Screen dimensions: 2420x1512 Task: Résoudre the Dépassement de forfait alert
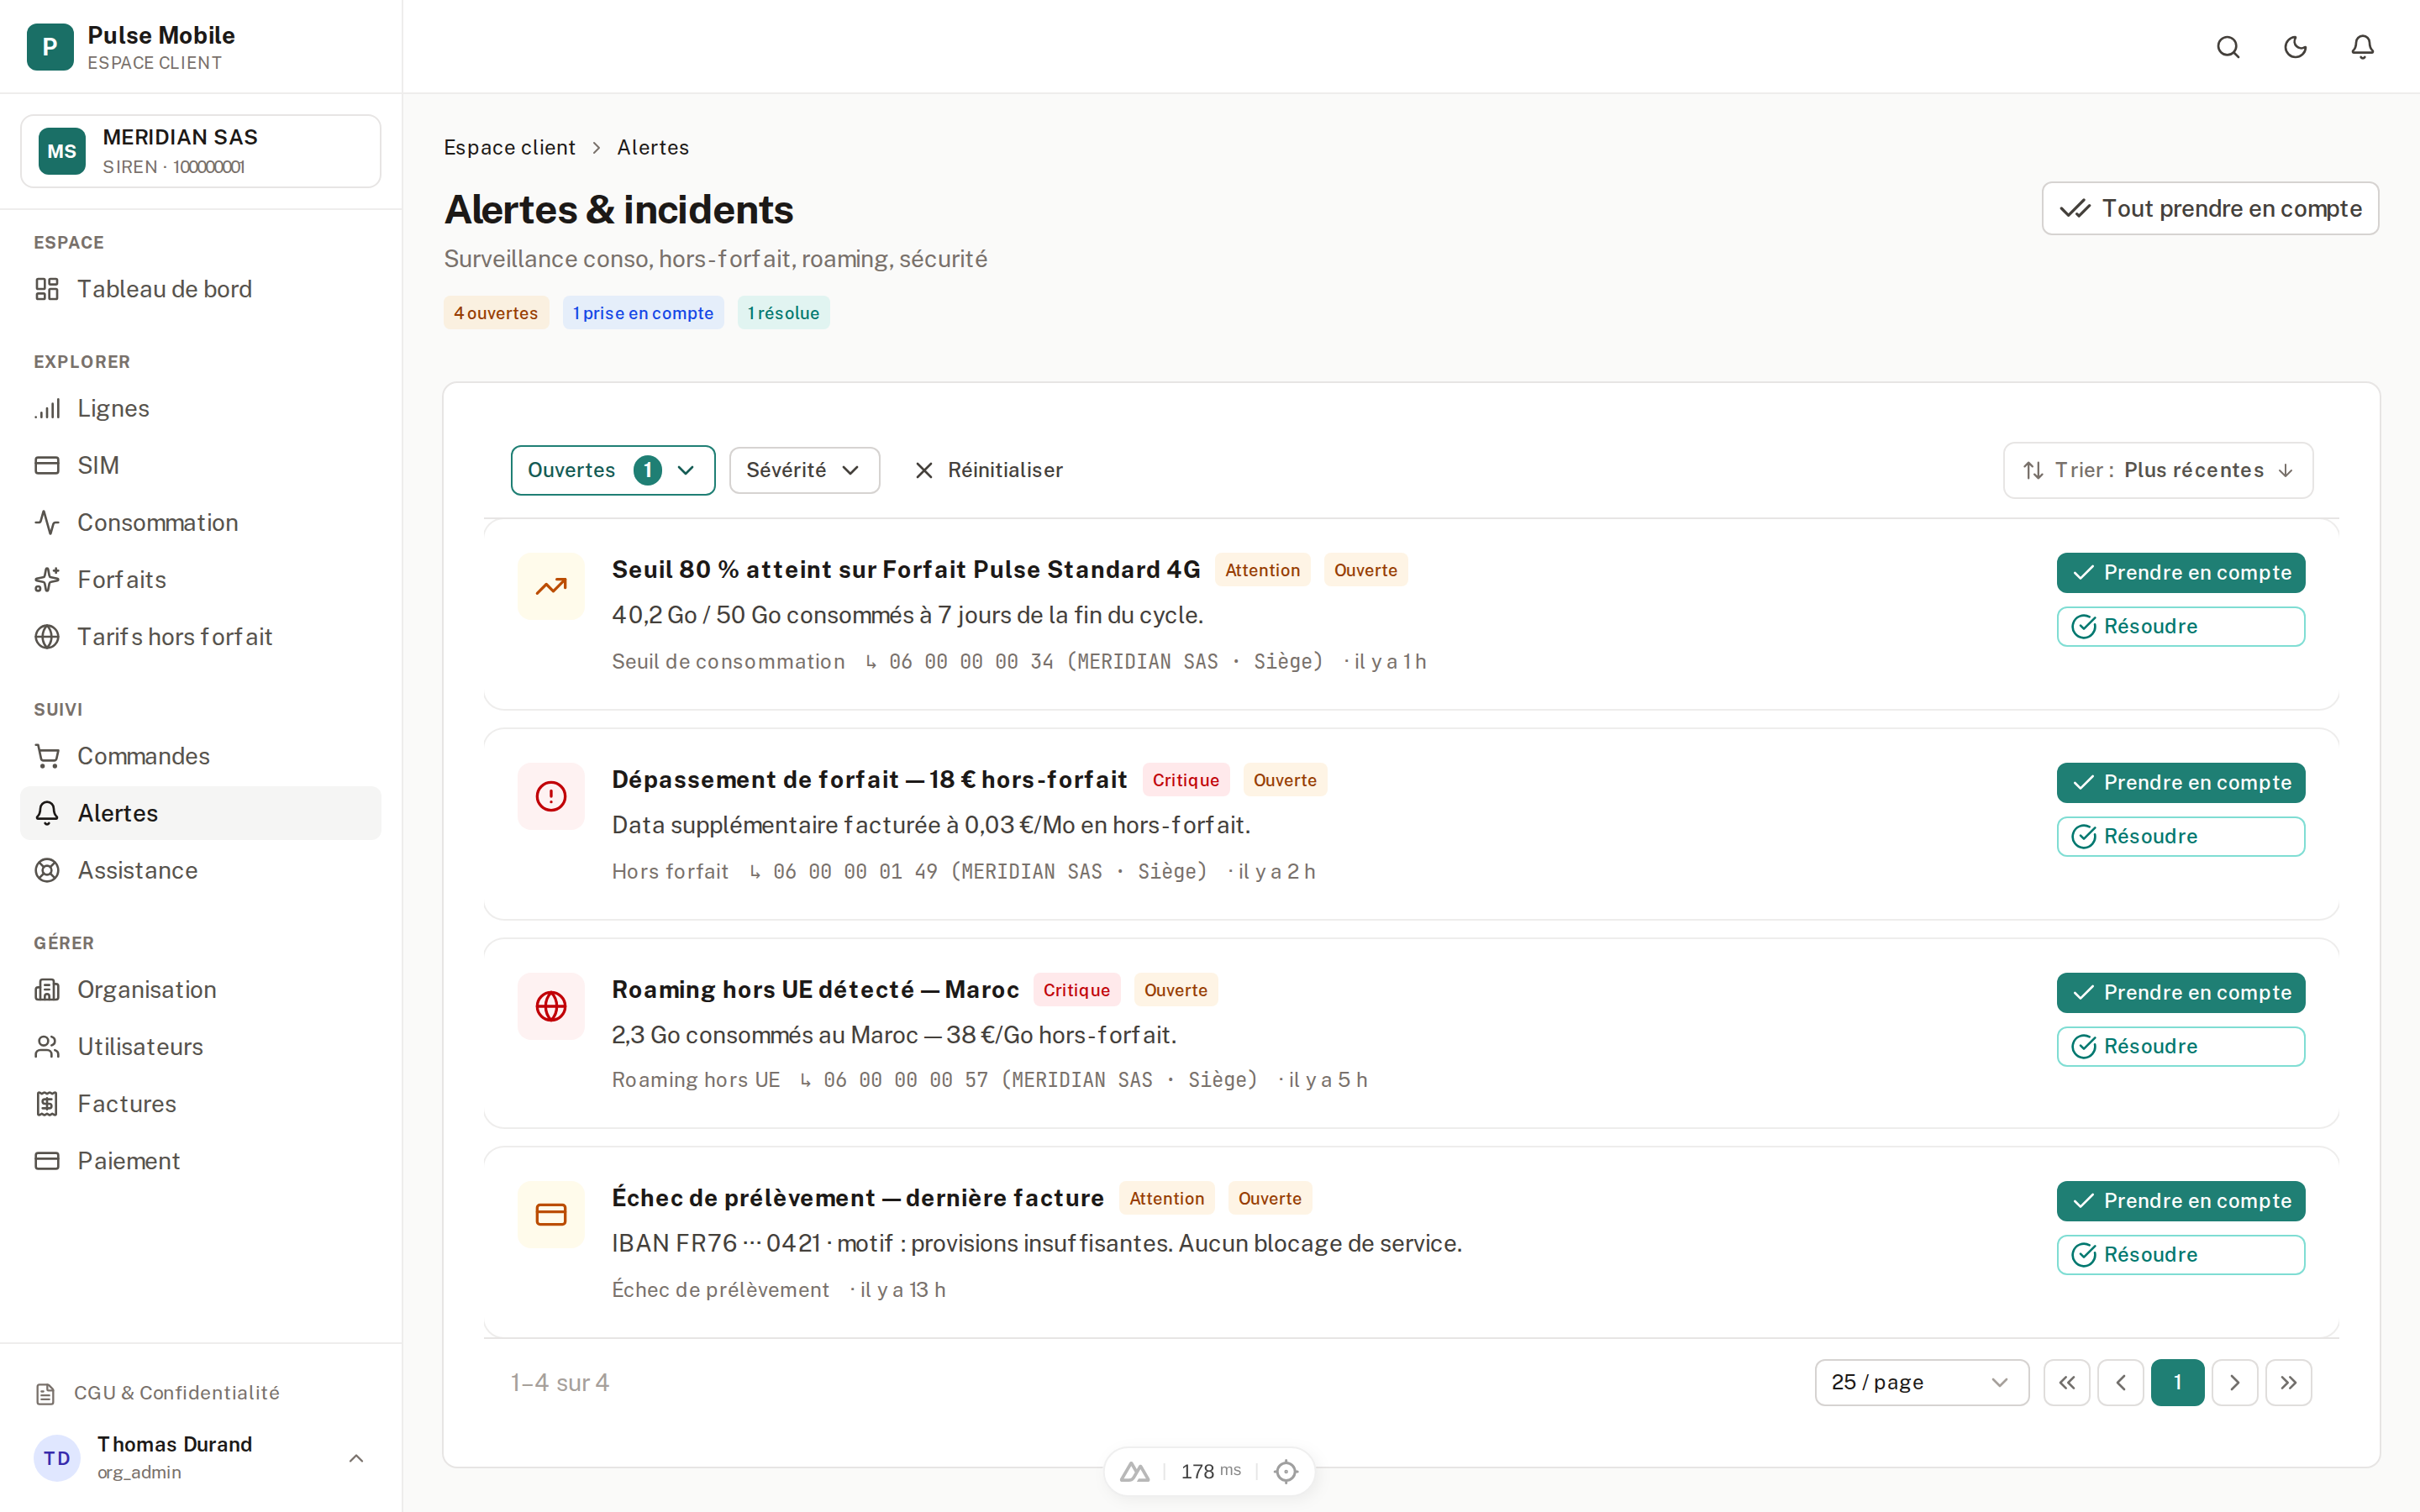click(x=2181, y=837)
